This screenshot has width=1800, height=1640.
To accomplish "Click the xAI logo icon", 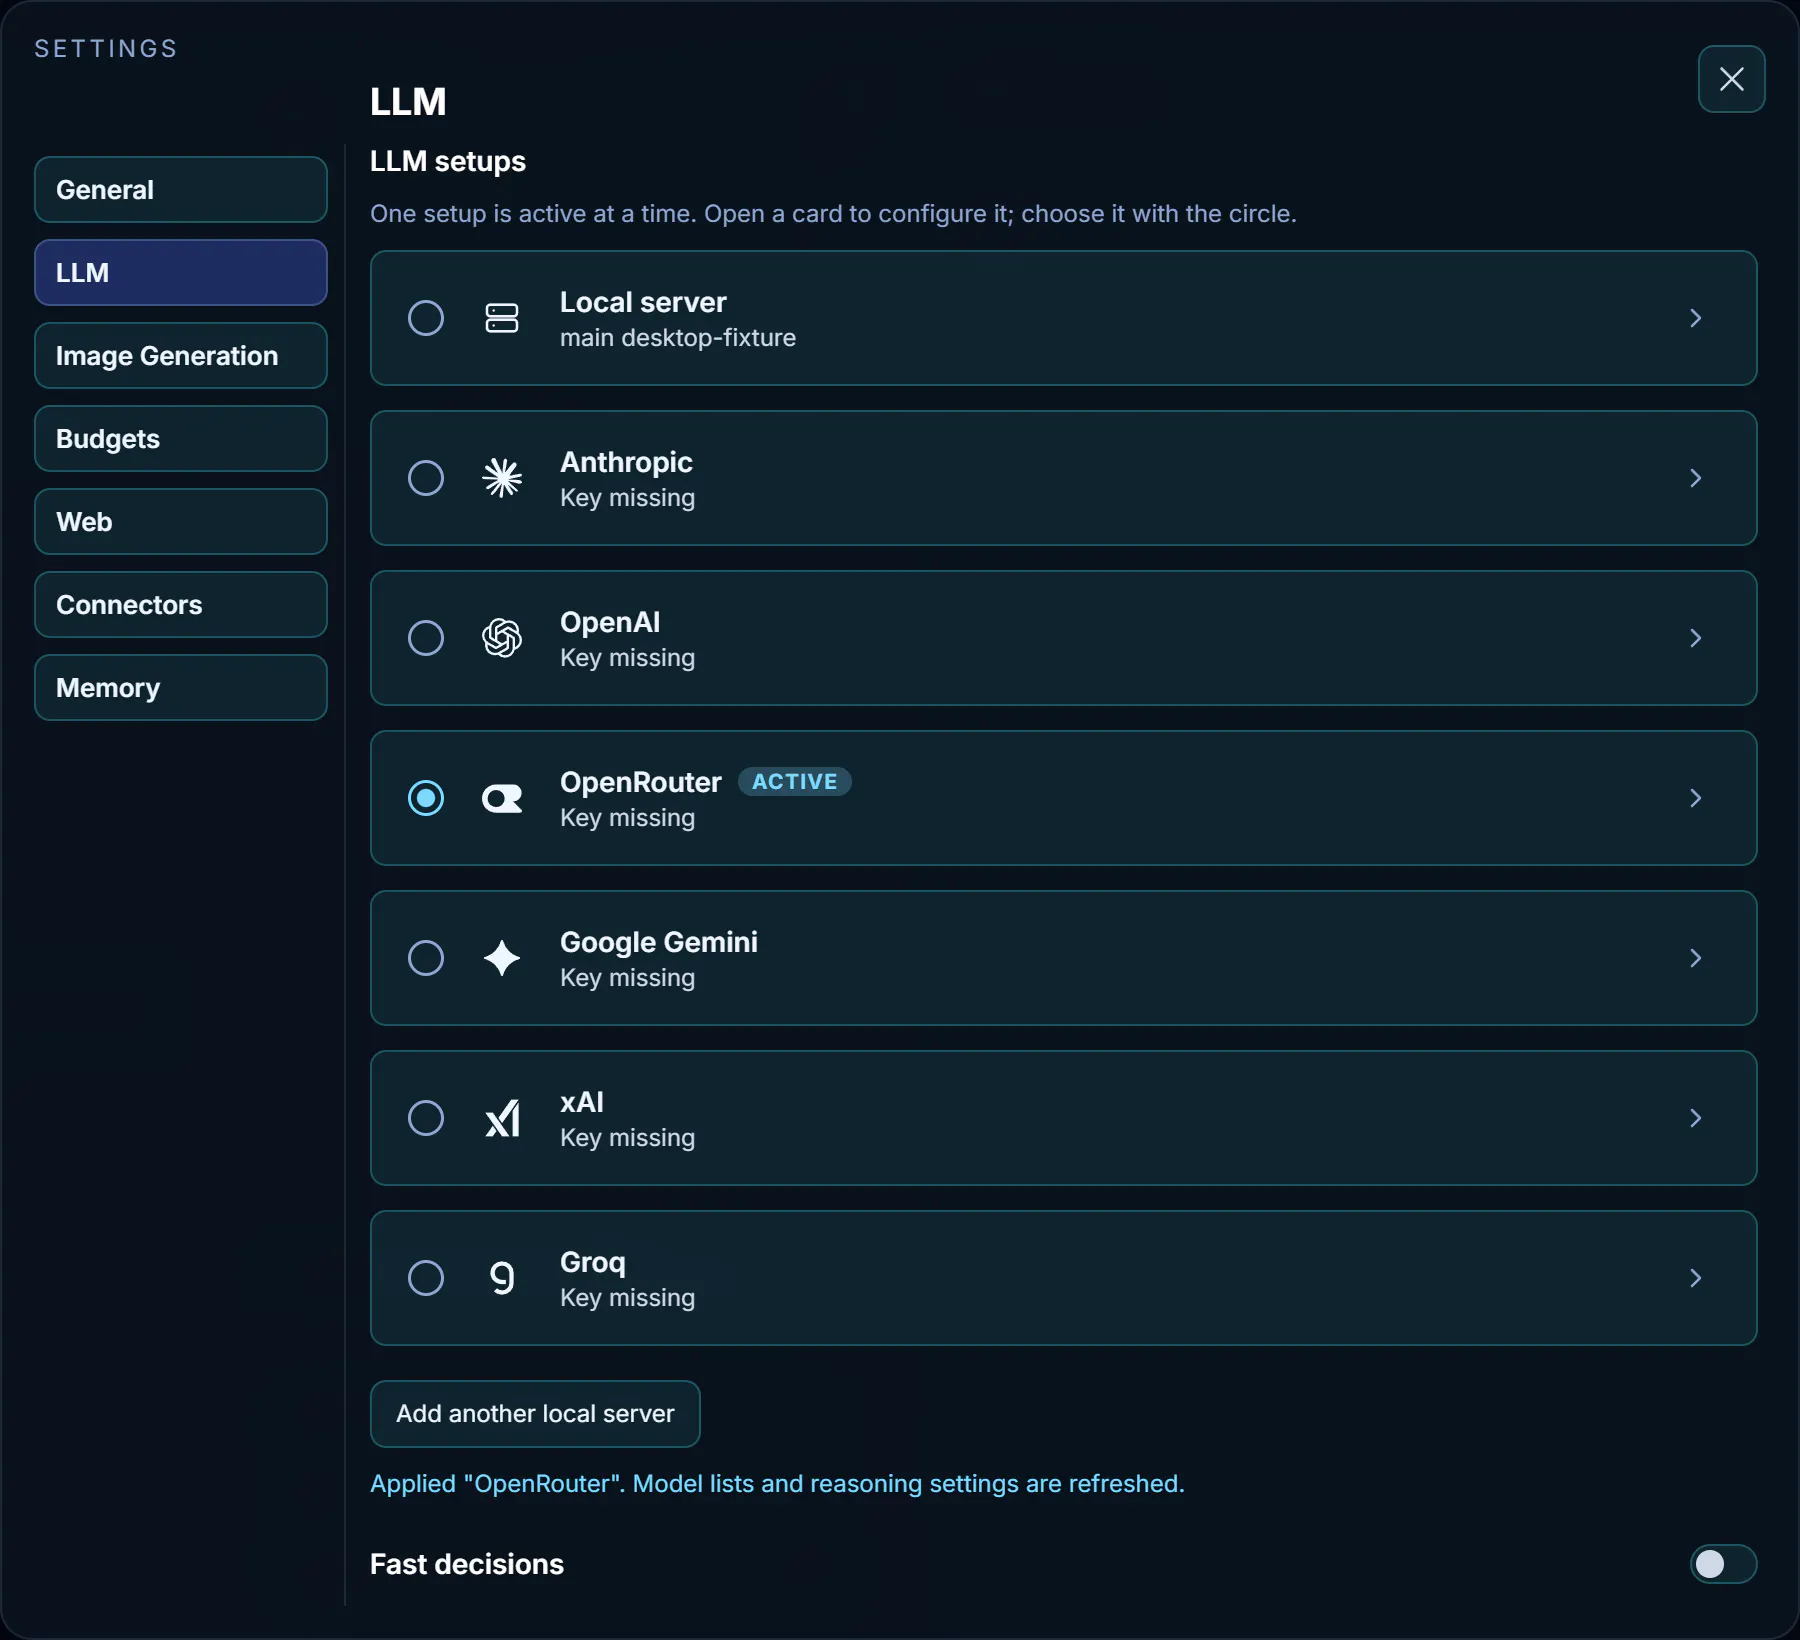I will point(502,1118).
